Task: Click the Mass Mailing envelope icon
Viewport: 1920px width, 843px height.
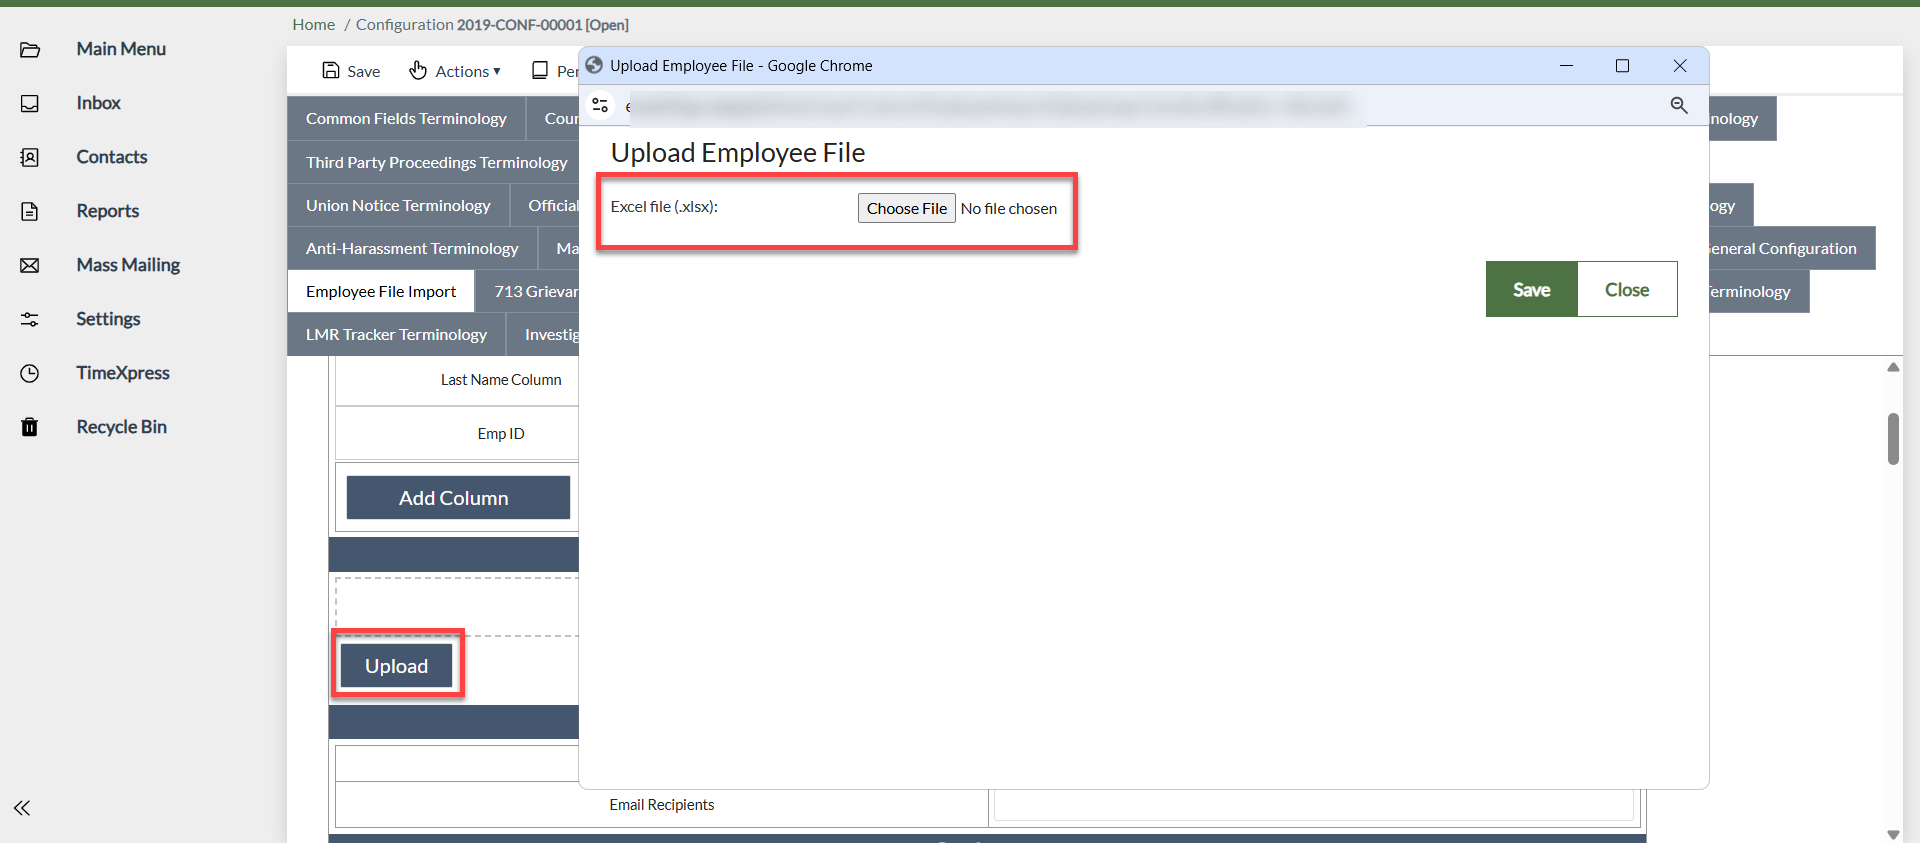Action: [x=30, y=266]
